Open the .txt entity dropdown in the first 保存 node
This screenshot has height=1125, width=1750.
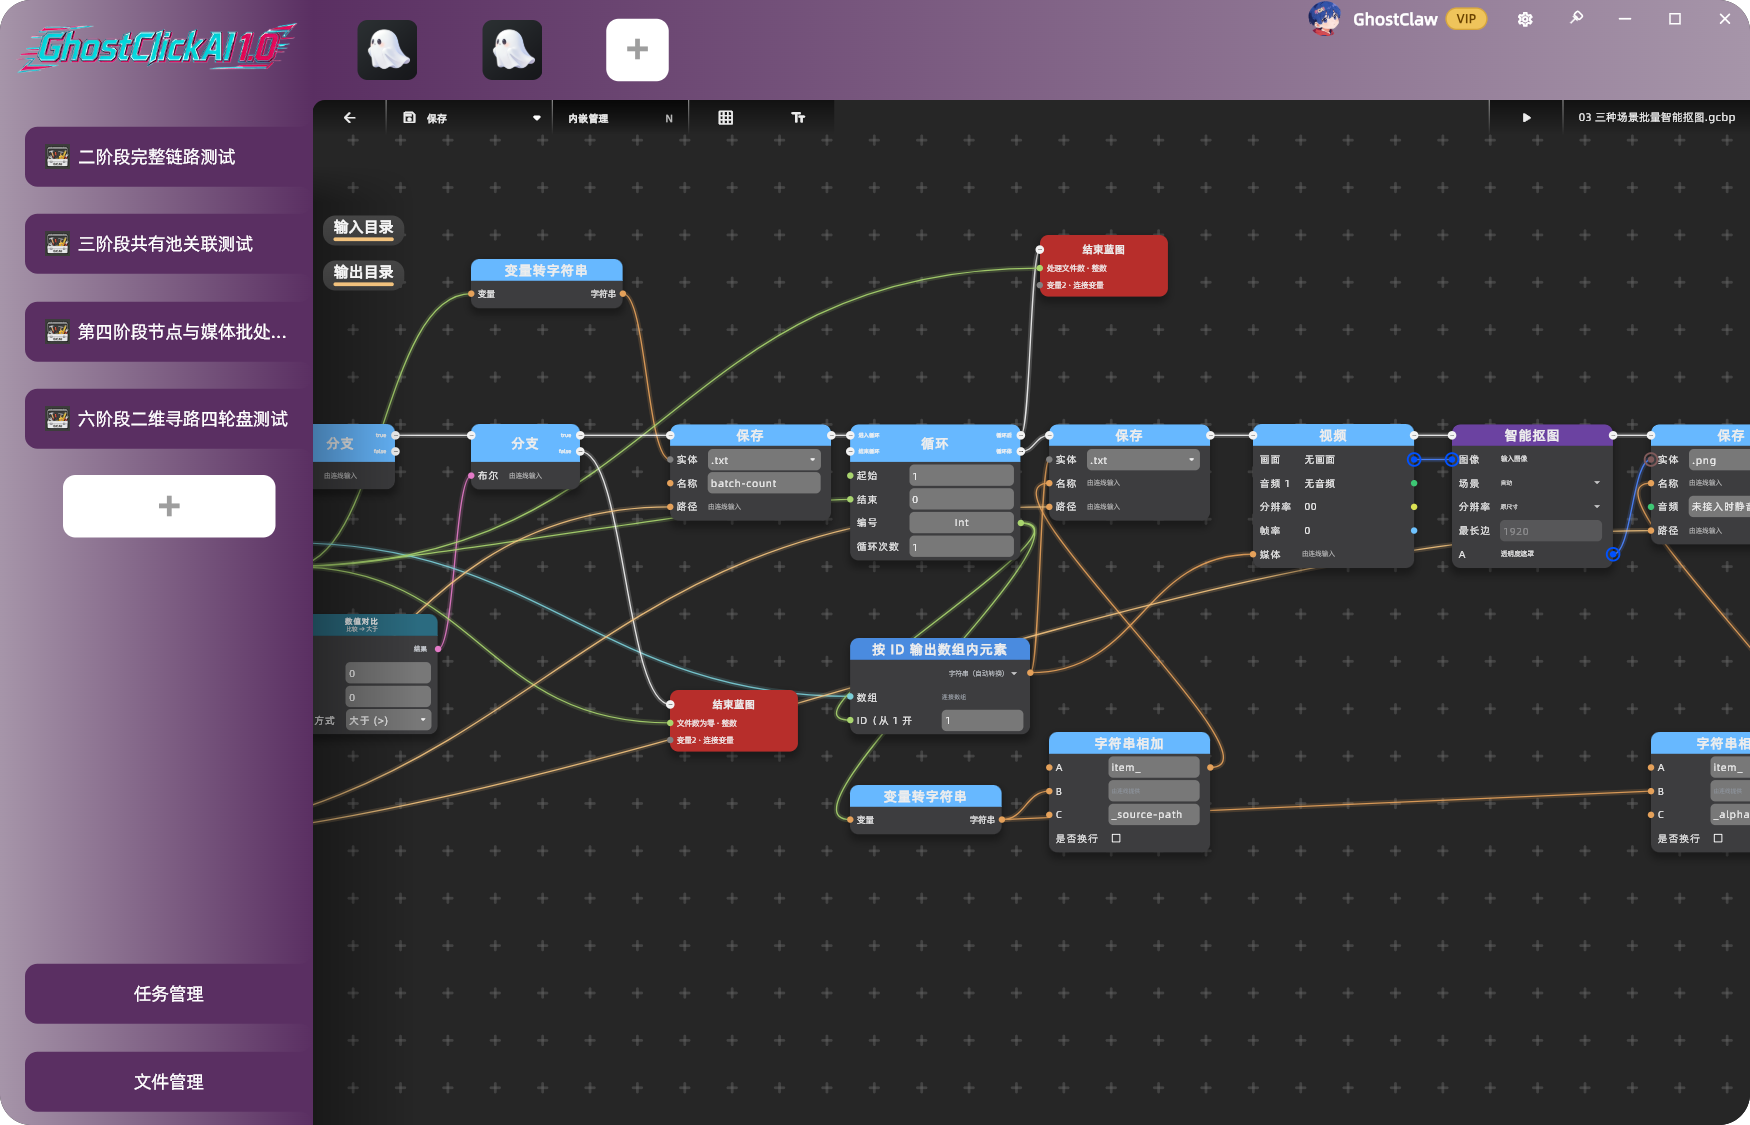[x=765, y=460]
